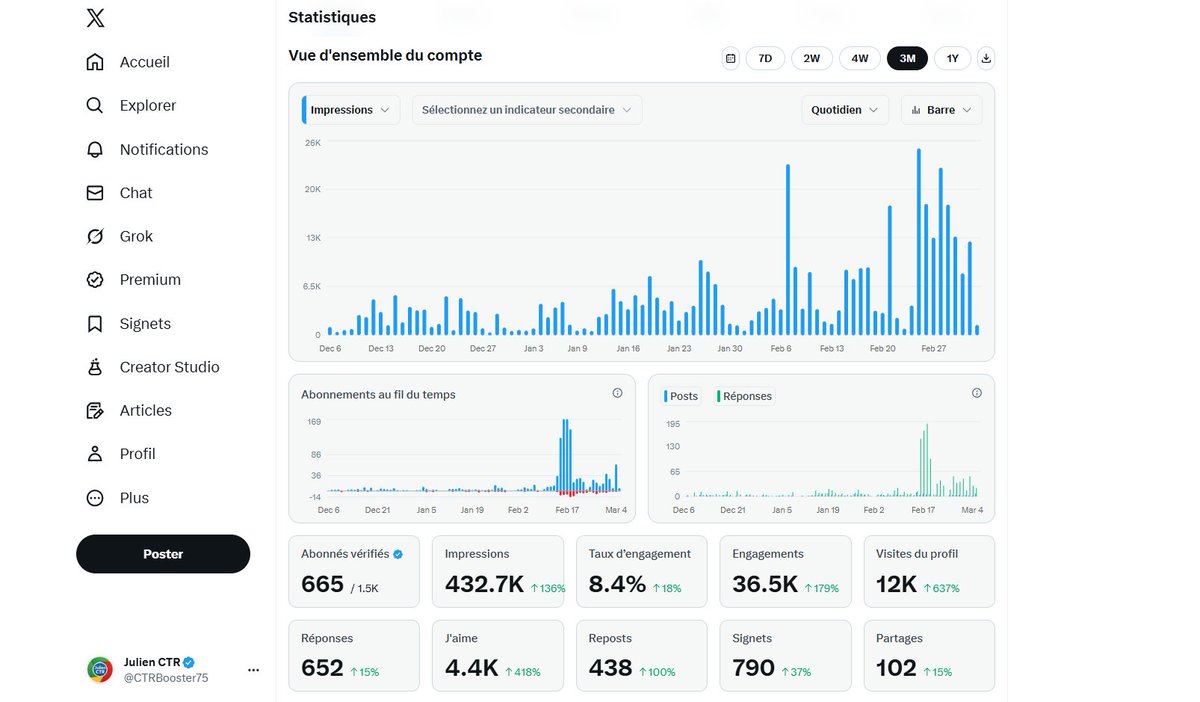The image size is (1200, 702).
Task: Click Vue d'ensemble du compte heading
Action: (x=385, y=55)
